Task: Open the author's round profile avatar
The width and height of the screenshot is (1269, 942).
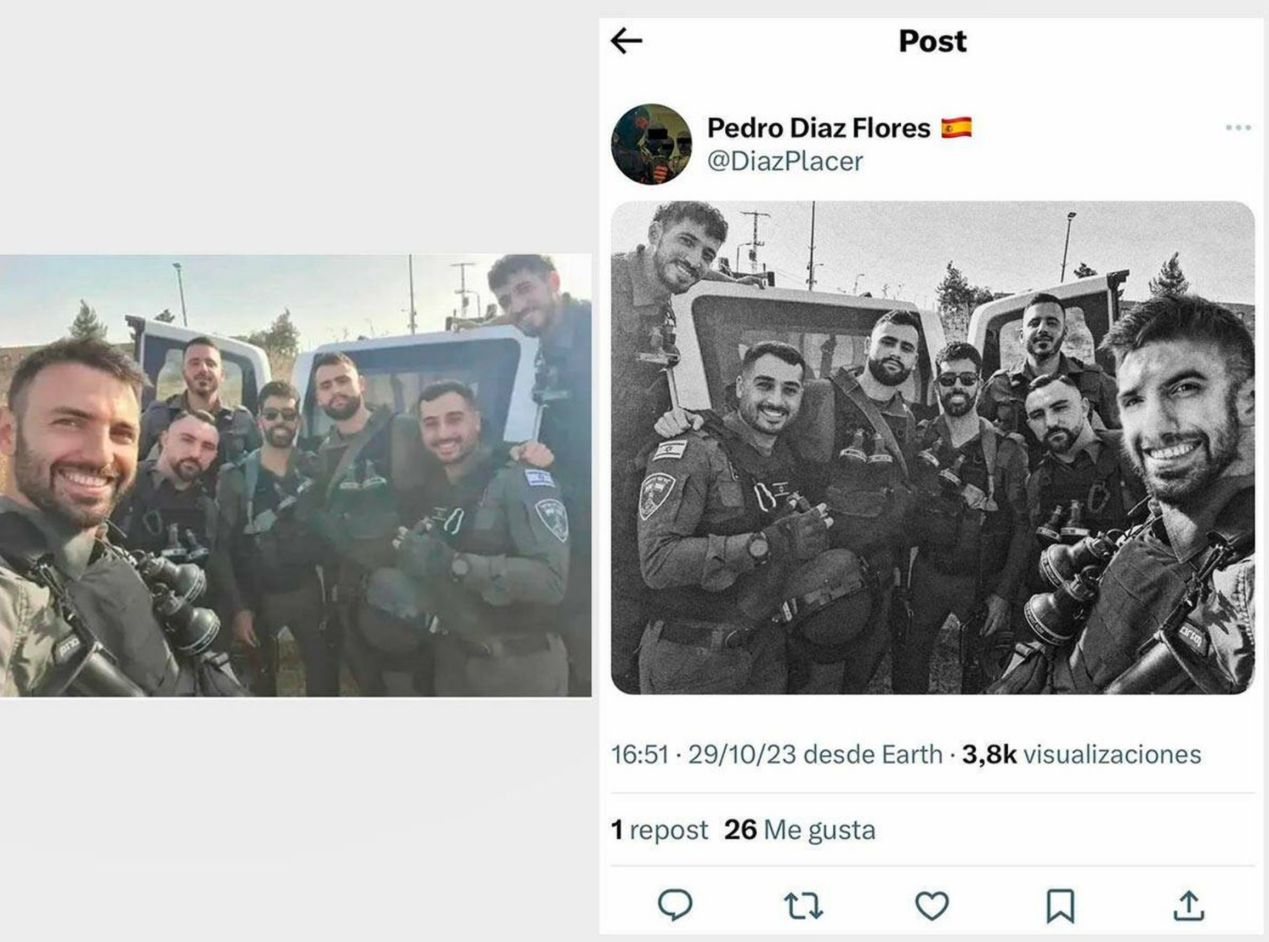Action: (x=651, y=144)
